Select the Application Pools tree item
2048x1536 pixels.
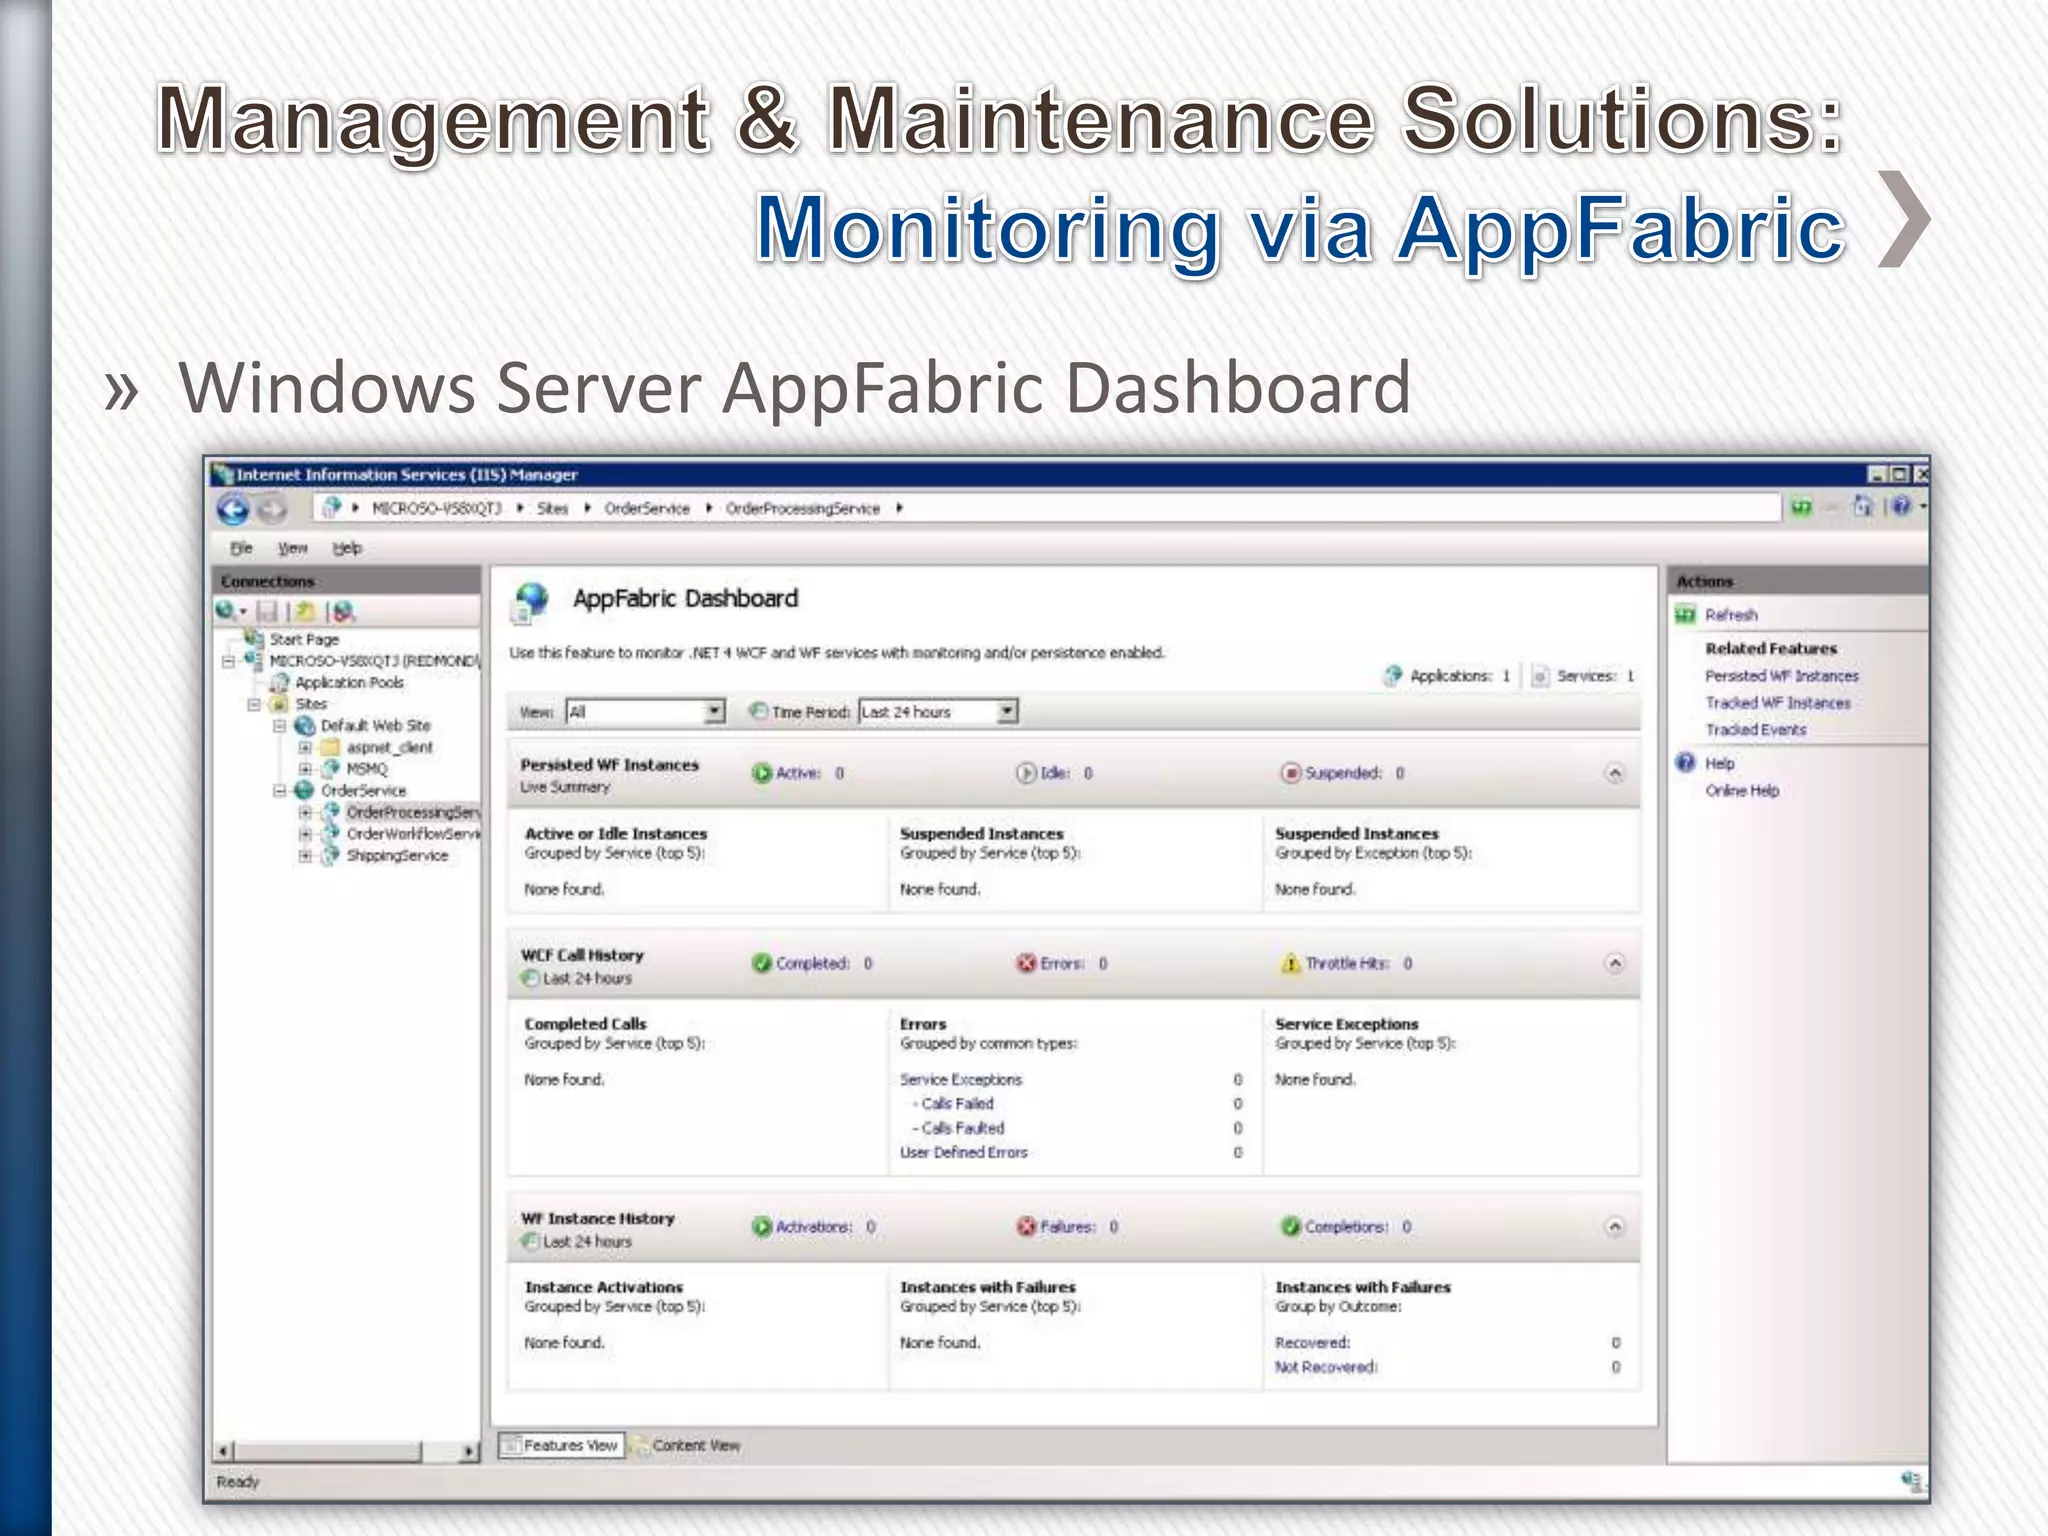349,682
